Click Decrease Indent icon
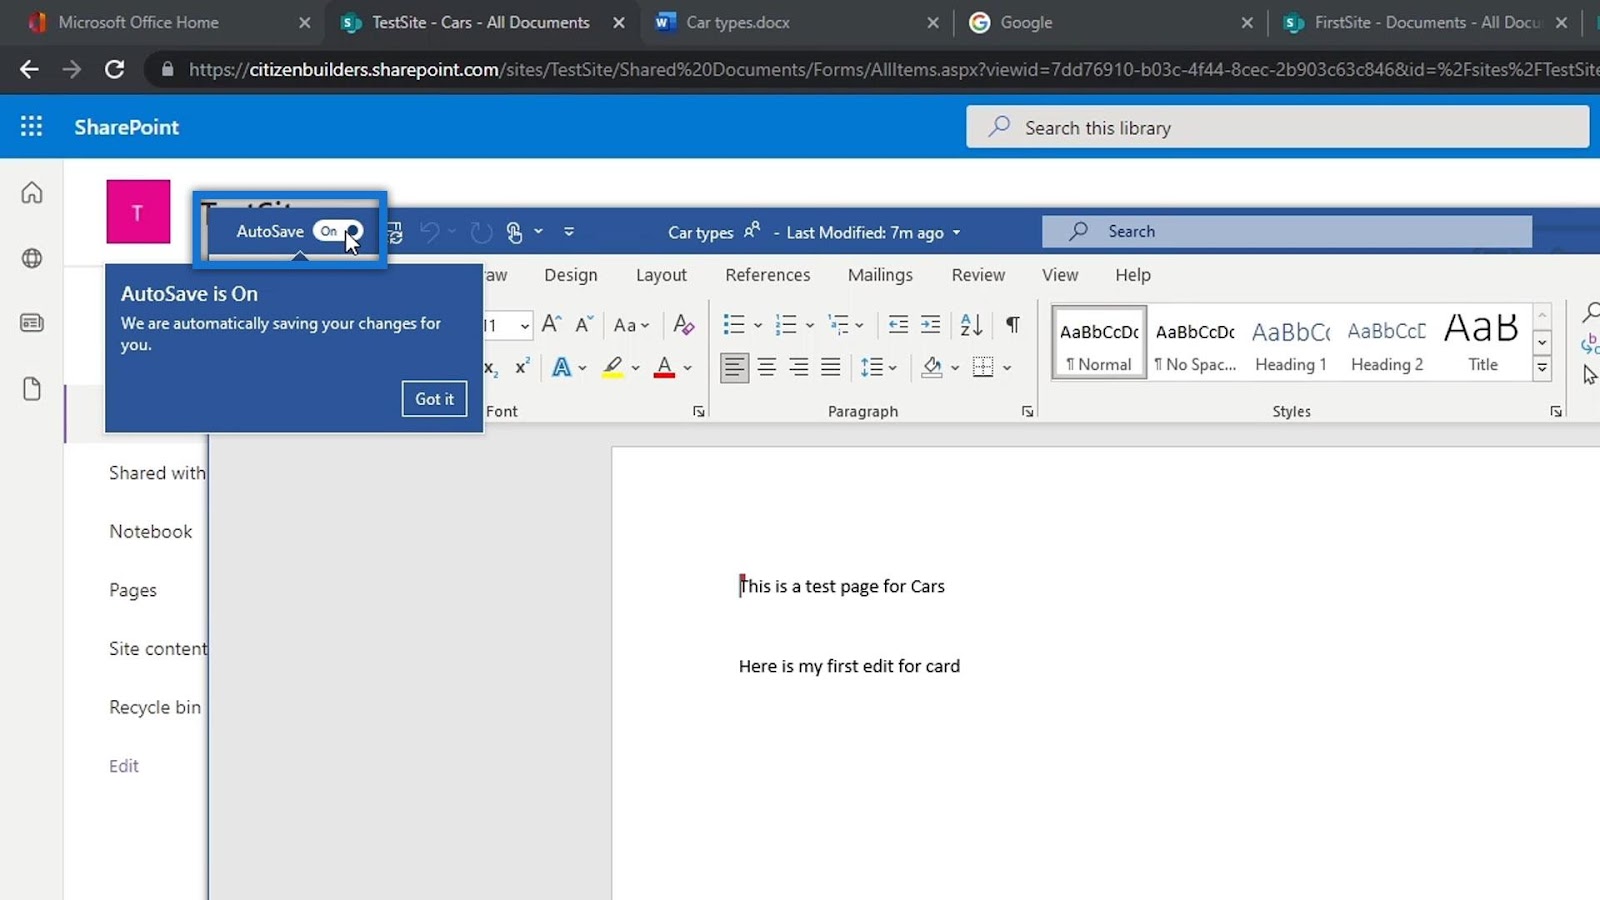Viewport: 1600px width, 900px height. pos(898,324)
